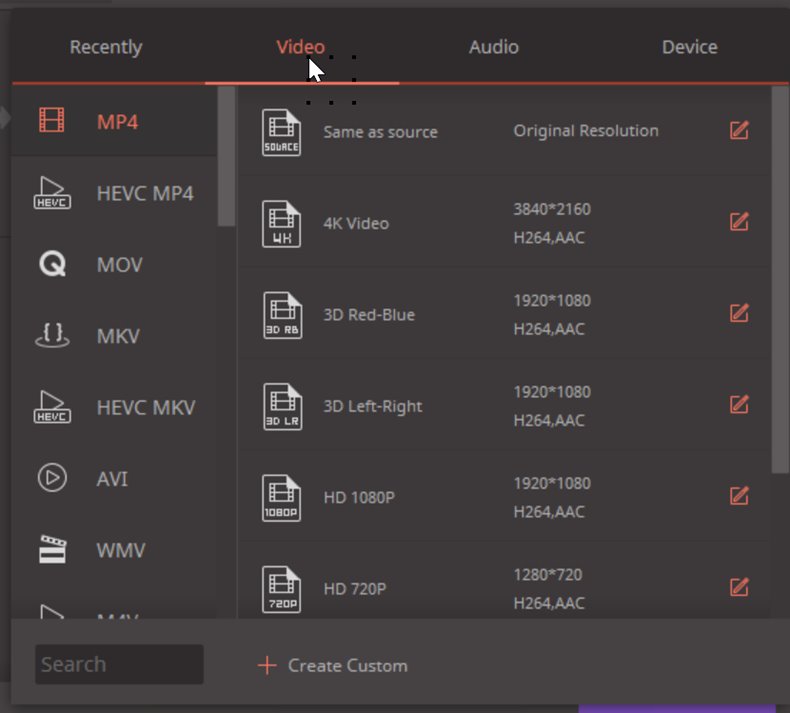Choose AVI format label
The image size is (790, 713).
pyautogui.click(x=112, y=479)
